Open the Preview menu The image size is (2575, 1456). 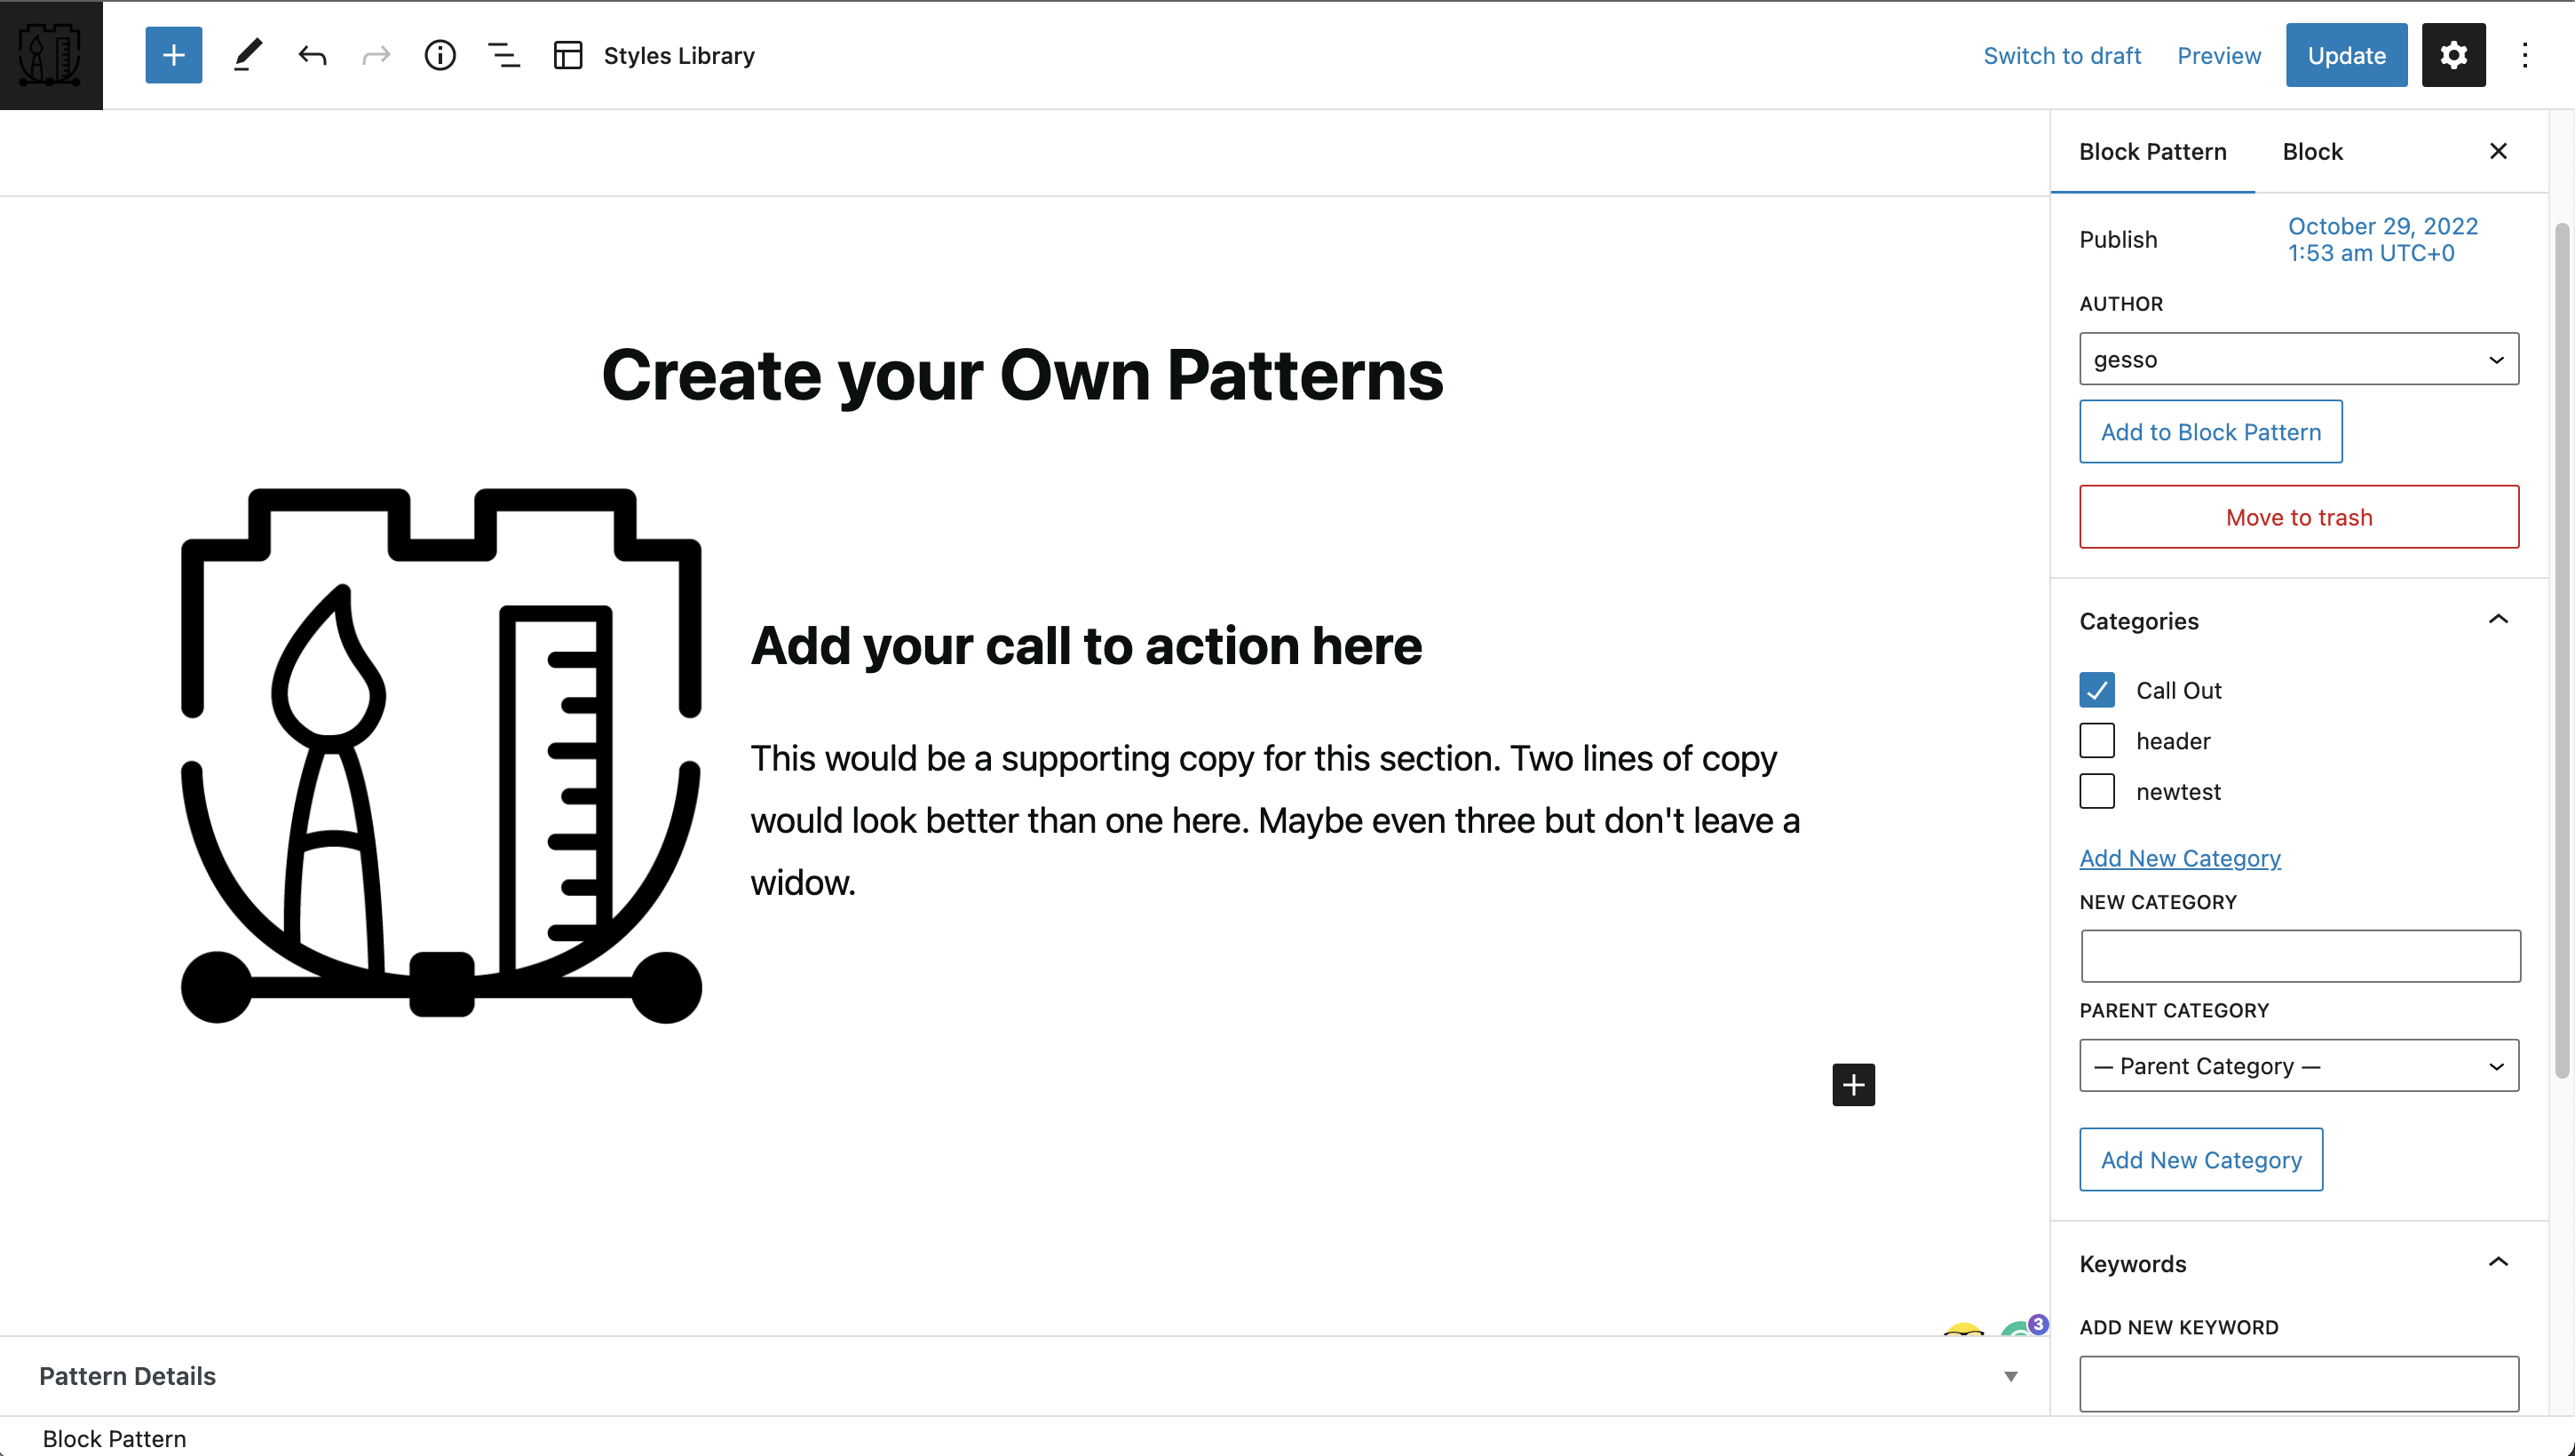pos(2219,56)
